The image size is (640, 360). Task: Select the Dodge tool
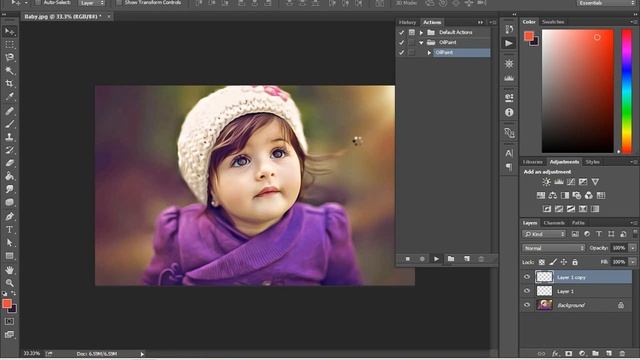[x=9, y=189]
